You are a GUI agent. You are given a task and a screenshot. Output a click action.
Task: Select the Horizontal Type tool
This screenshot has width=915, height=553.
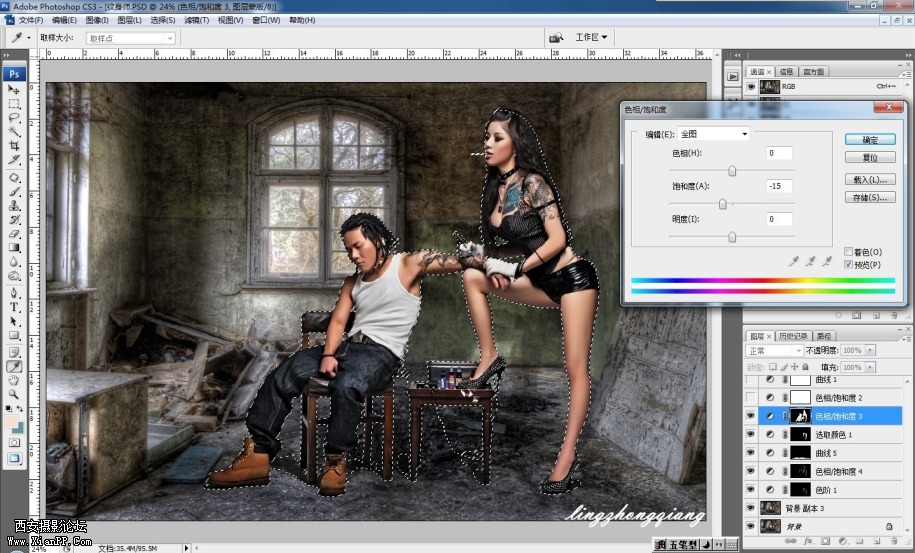pyautogui.click(x=15, y=308)
